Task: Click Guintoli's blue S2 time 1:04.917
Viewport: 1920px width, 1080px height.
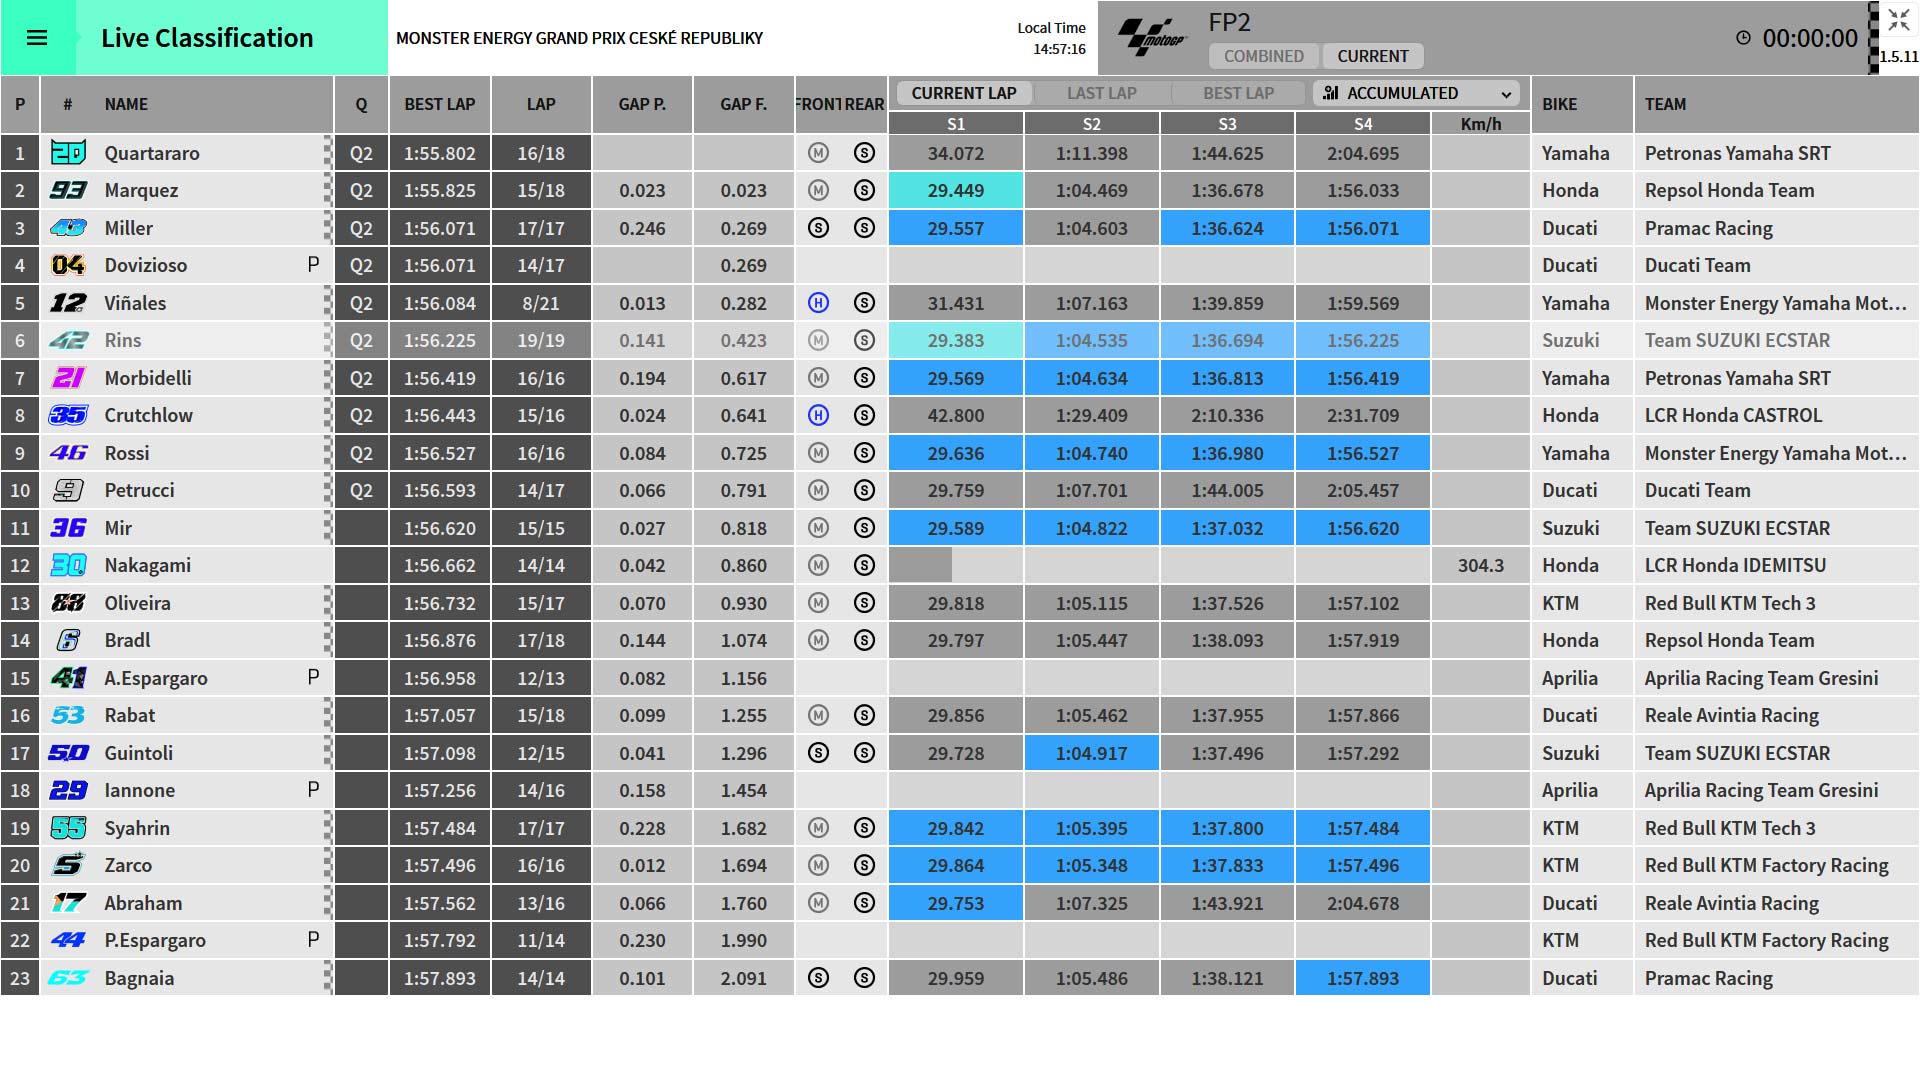Action: 1092,753
